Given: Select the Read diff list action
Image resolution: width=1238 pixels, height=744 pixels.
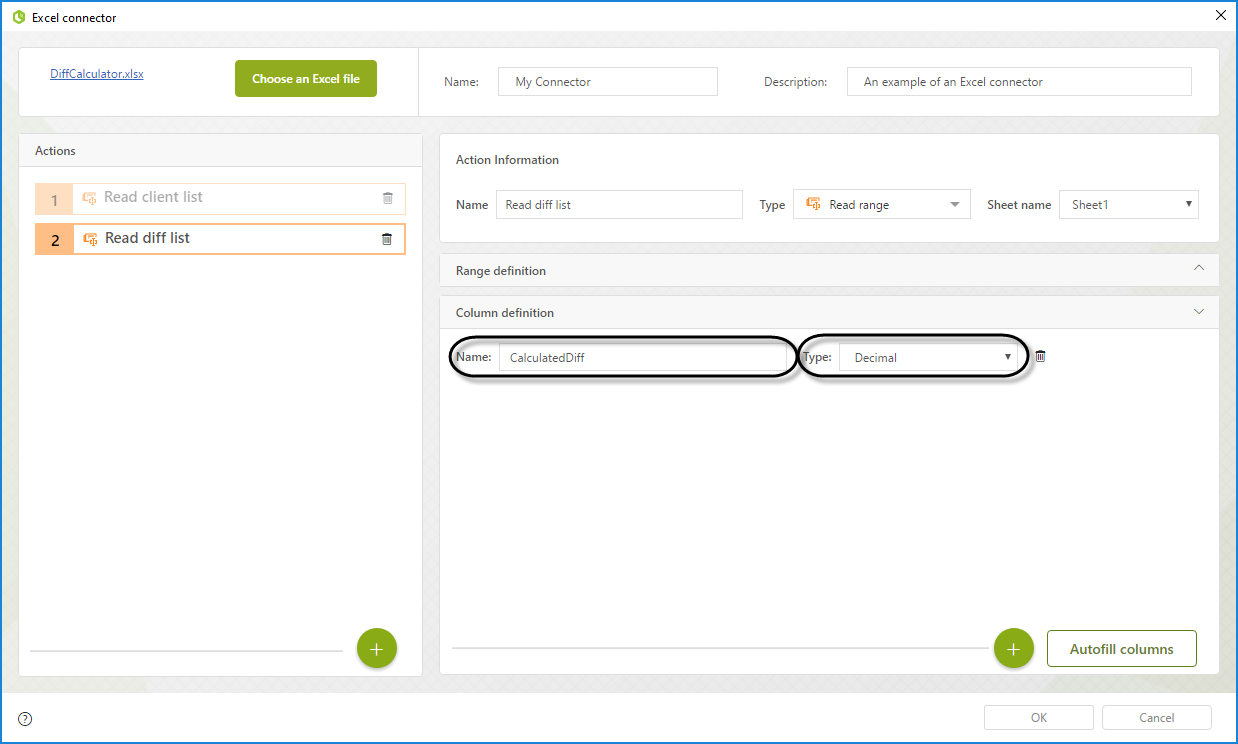Looking at the screenshot, I should coord(147,239).
